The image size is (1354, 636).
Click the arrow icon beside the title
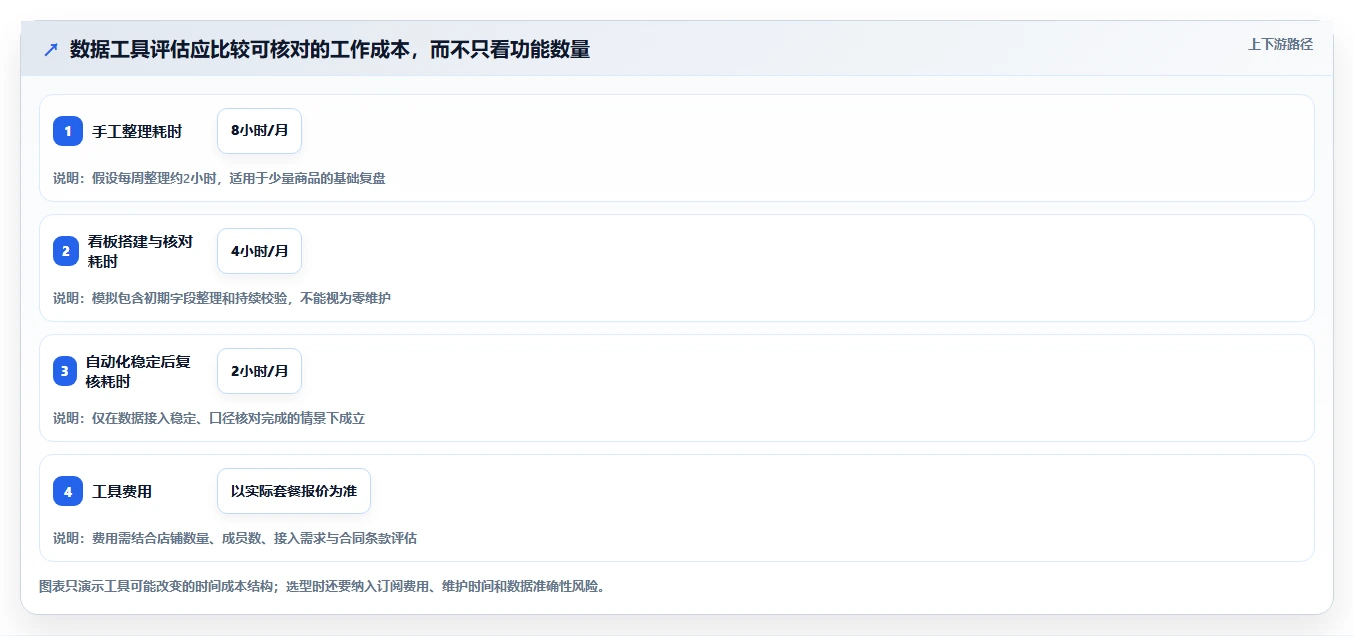[51, 49]
